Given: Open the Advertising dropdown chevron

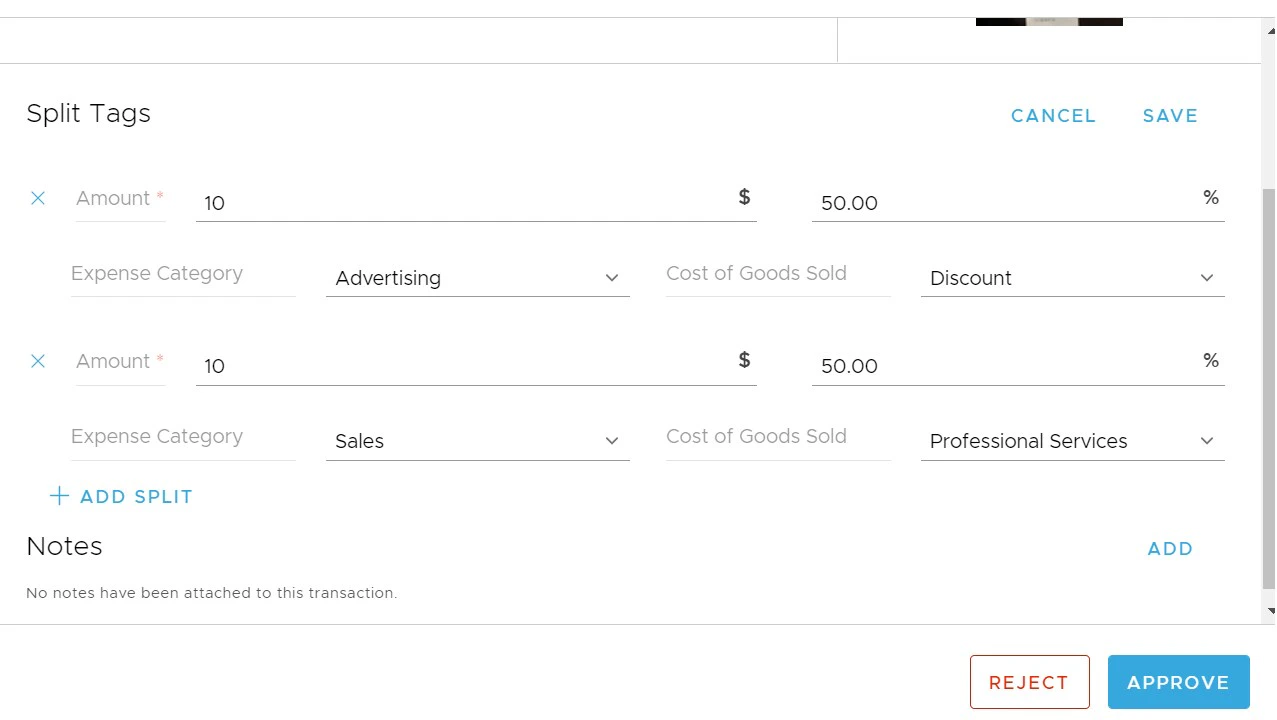Looking at the screenshot, I should click(x=611, y=278).
